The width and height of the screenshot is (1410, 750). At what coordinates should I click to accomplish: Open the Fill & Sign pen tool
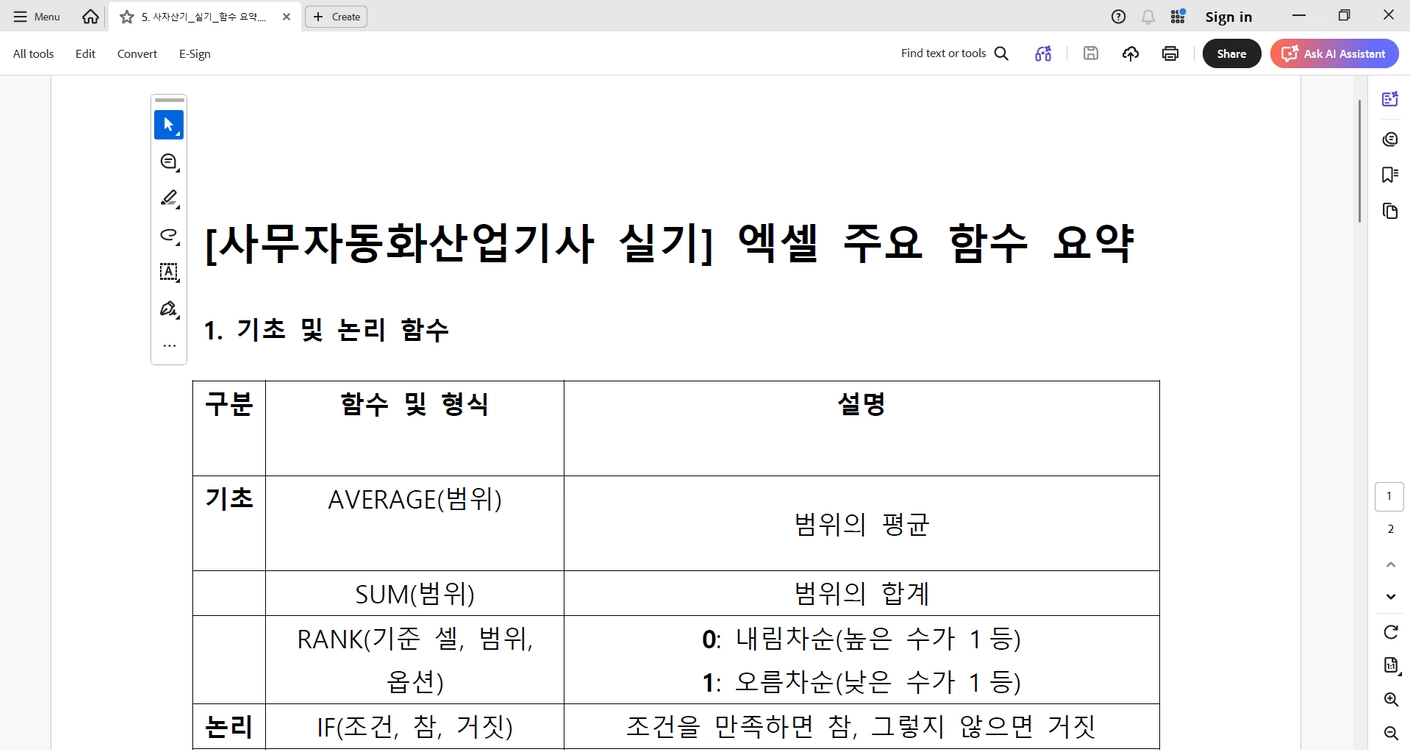coord(169,309)
